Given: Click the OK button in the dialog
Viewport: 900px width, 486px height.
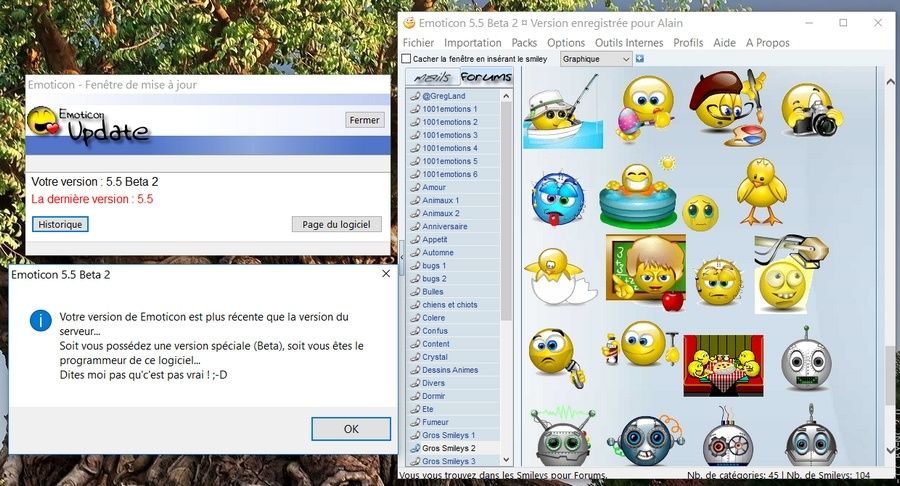Looking at the screenshot, I should (x=351, y=429).
